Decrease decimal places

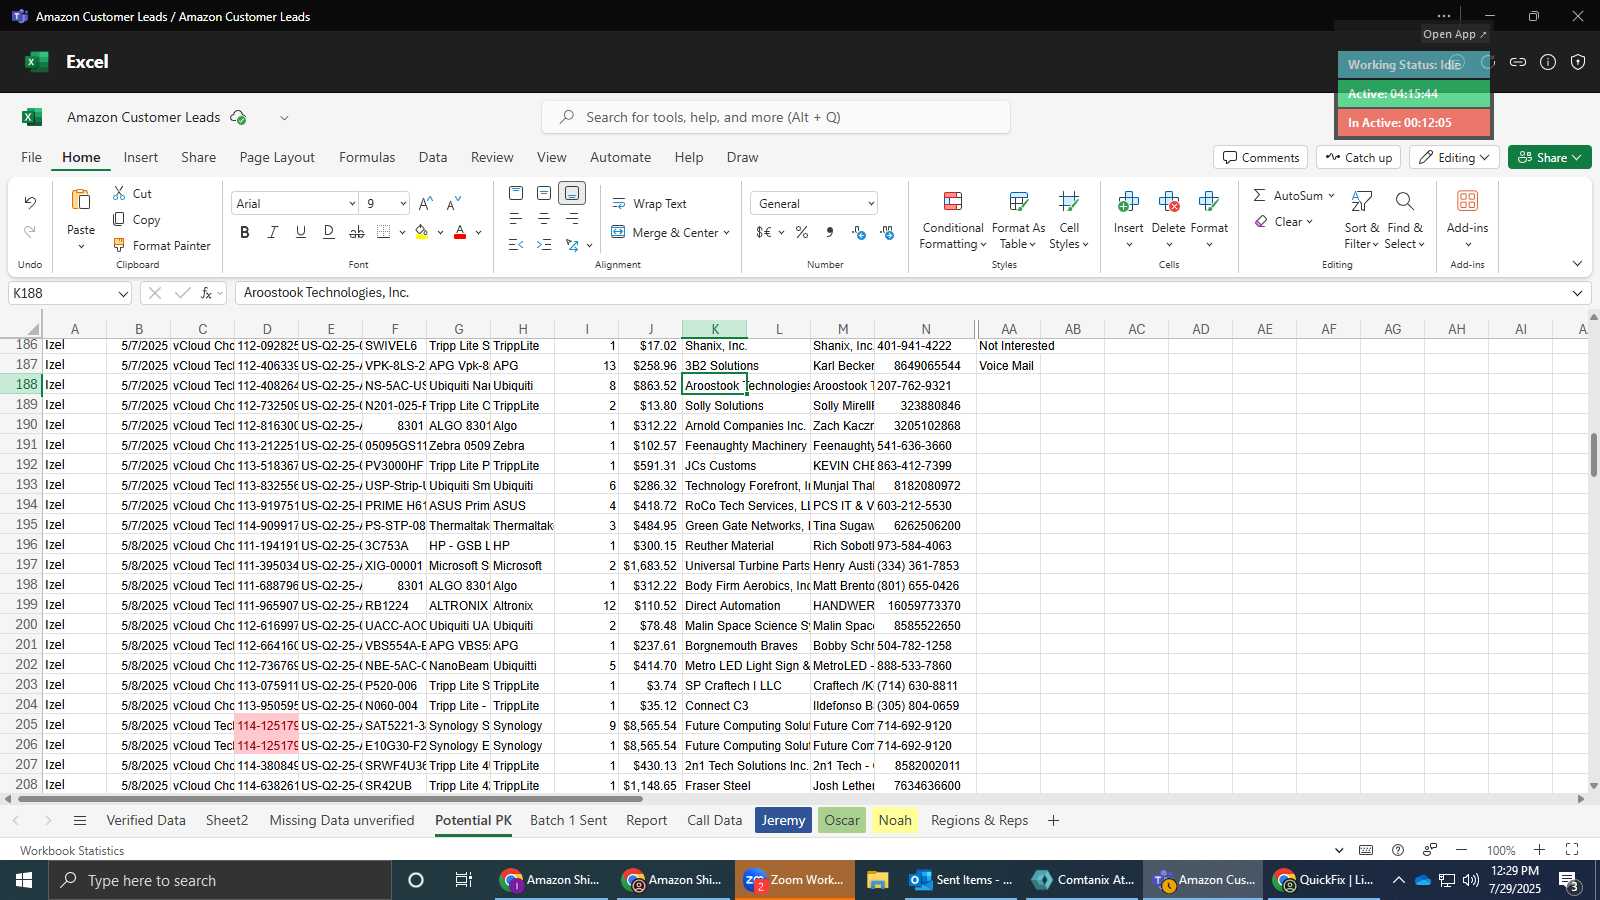click(887, 232)
